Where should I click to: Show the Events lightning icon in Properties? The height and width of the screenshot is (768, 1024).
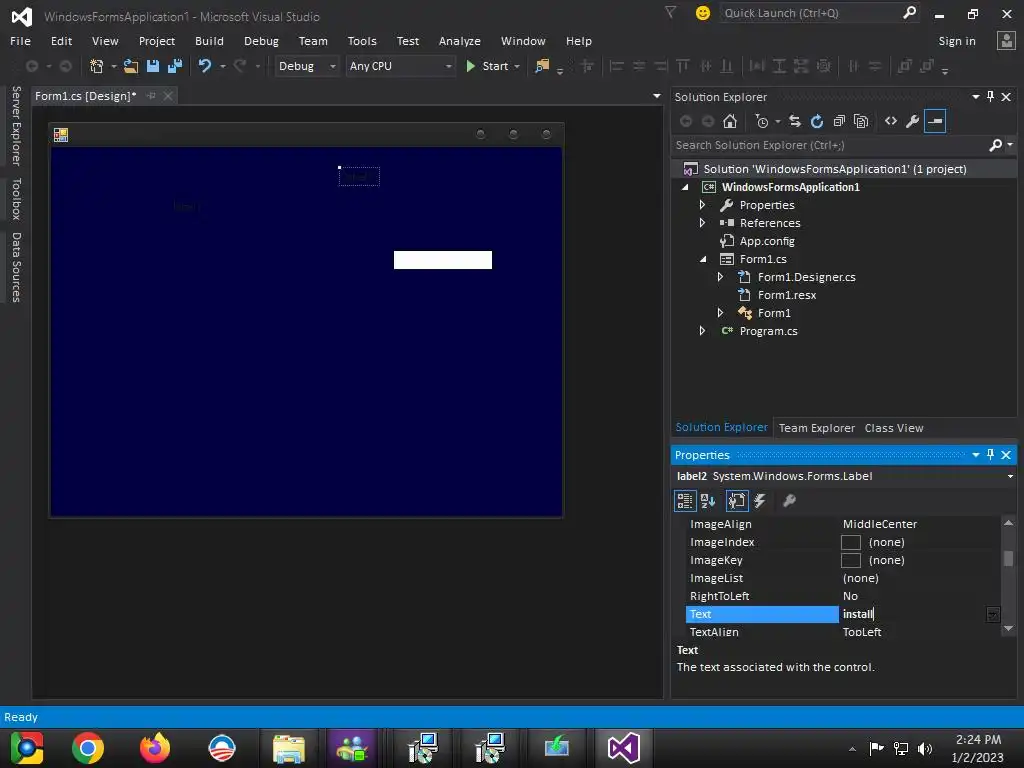[760, 501]
